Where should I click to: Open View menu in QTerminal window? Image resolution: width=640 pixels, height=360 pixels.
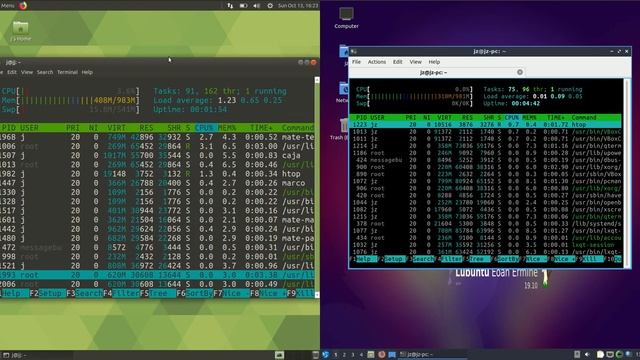[416, 62]
